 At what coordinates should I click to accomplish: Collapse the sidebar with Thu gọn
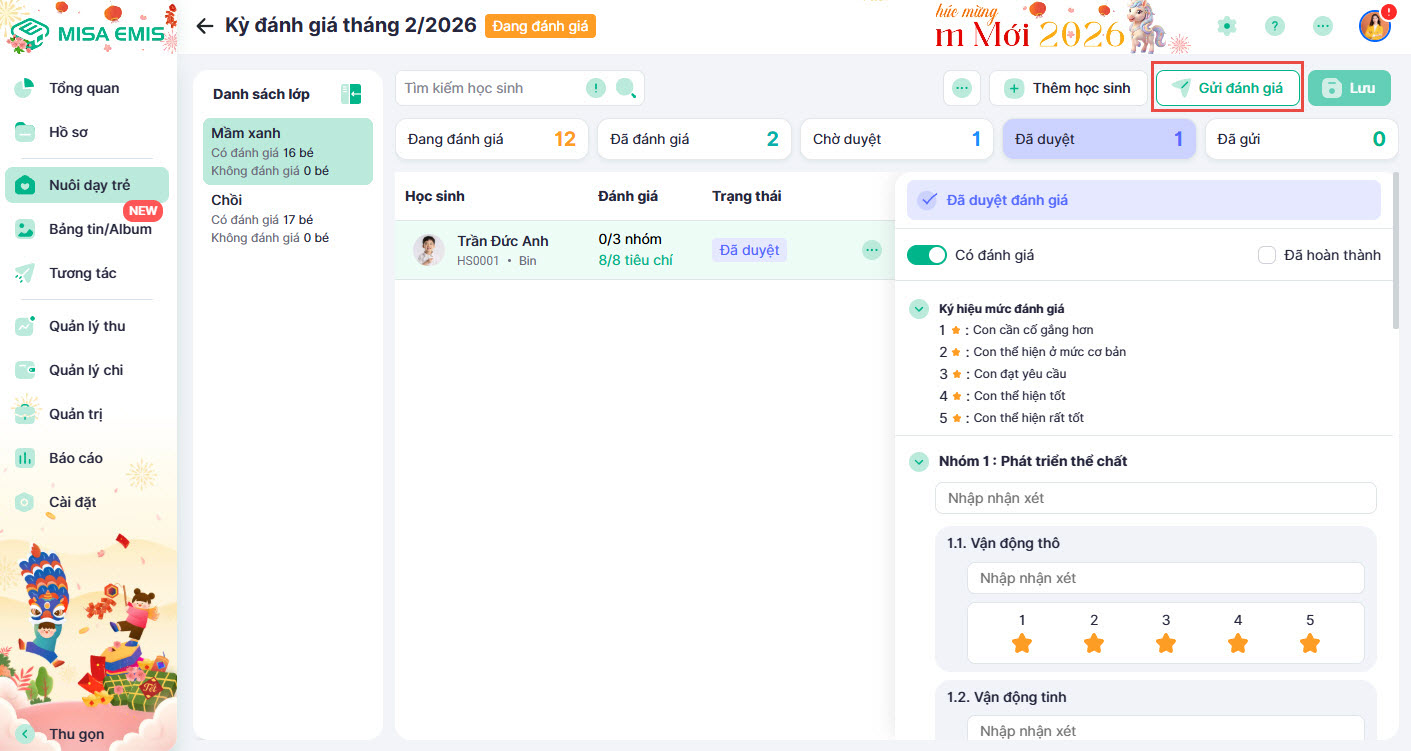coord(26,734)
